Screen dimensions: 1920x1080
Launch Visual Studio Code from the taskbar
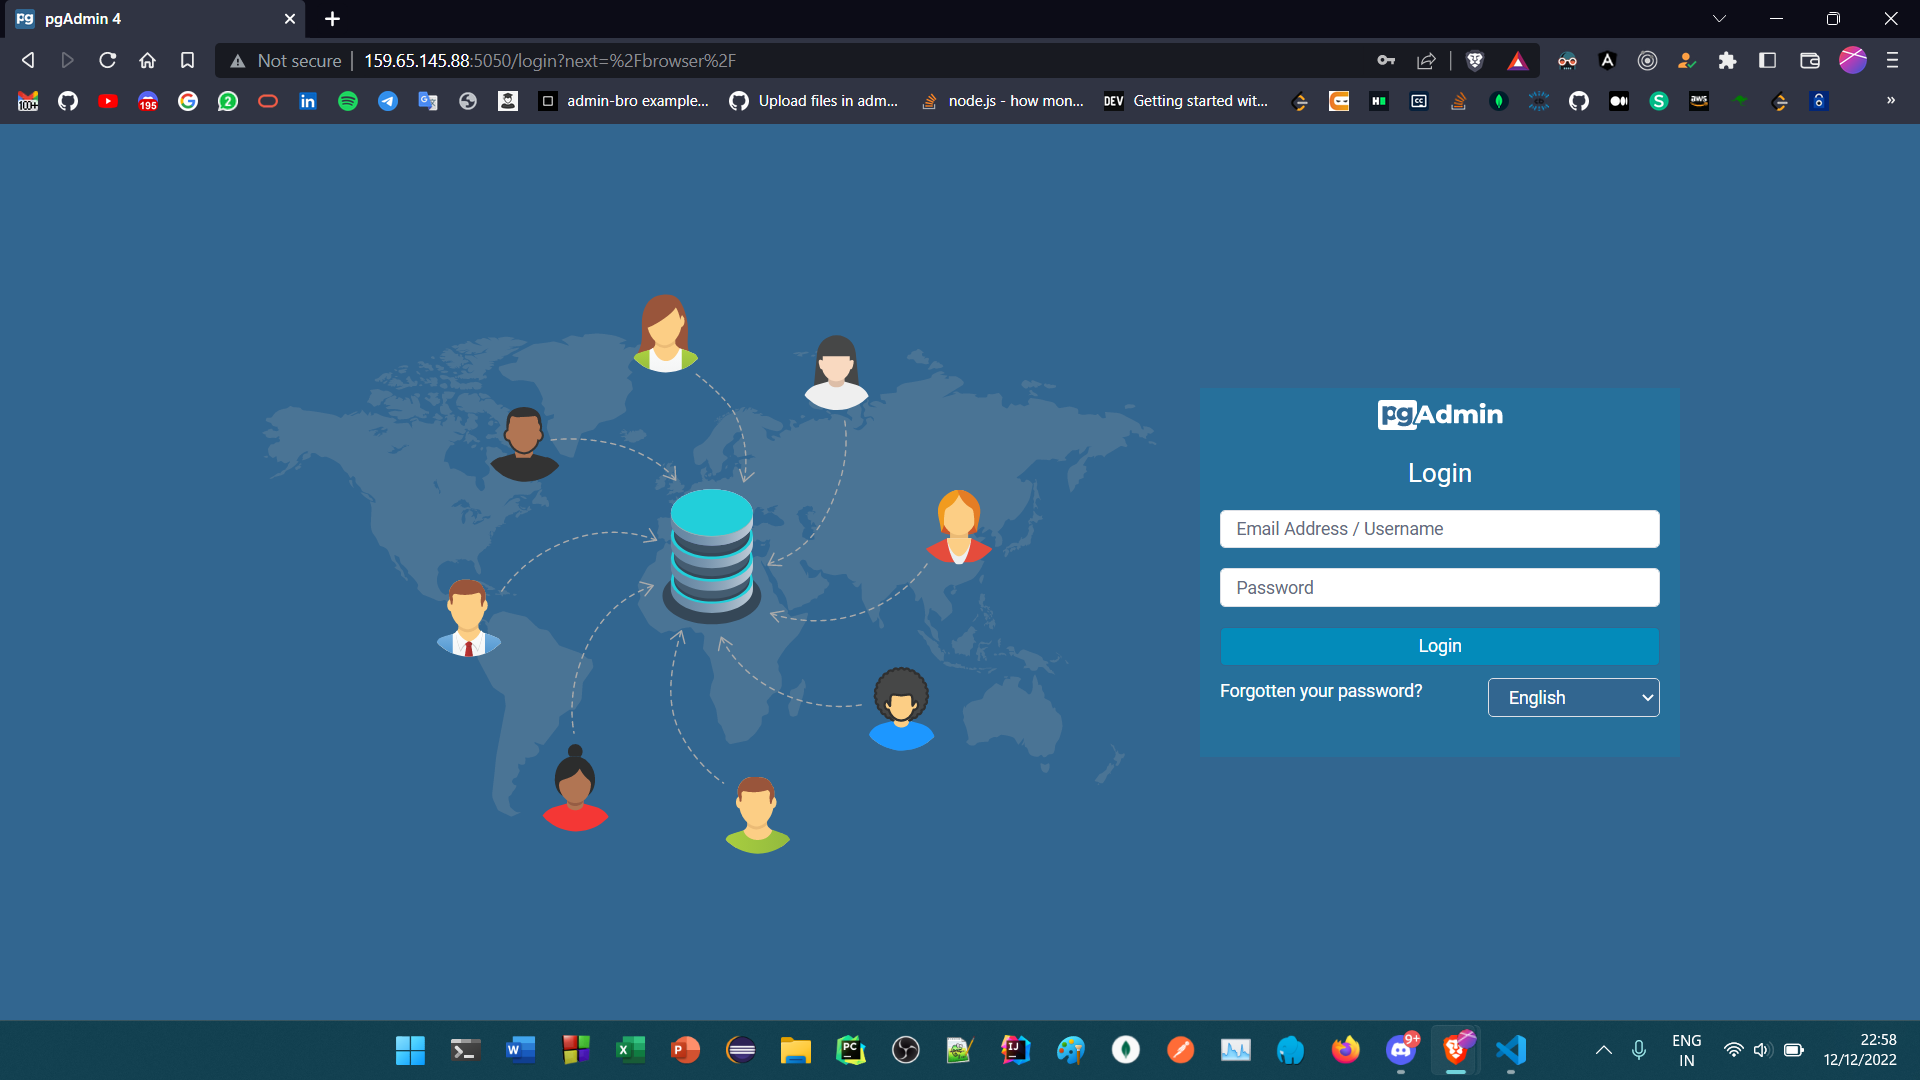(x=1510, y=1050)
